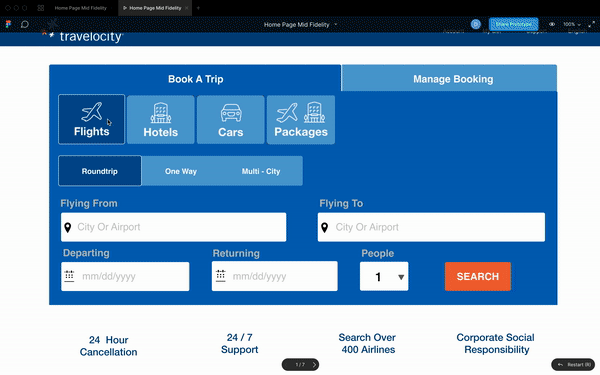Select the active prototype Home Page Mid Fidelity tab
This screenshot has width=600, height=375.
155,8
